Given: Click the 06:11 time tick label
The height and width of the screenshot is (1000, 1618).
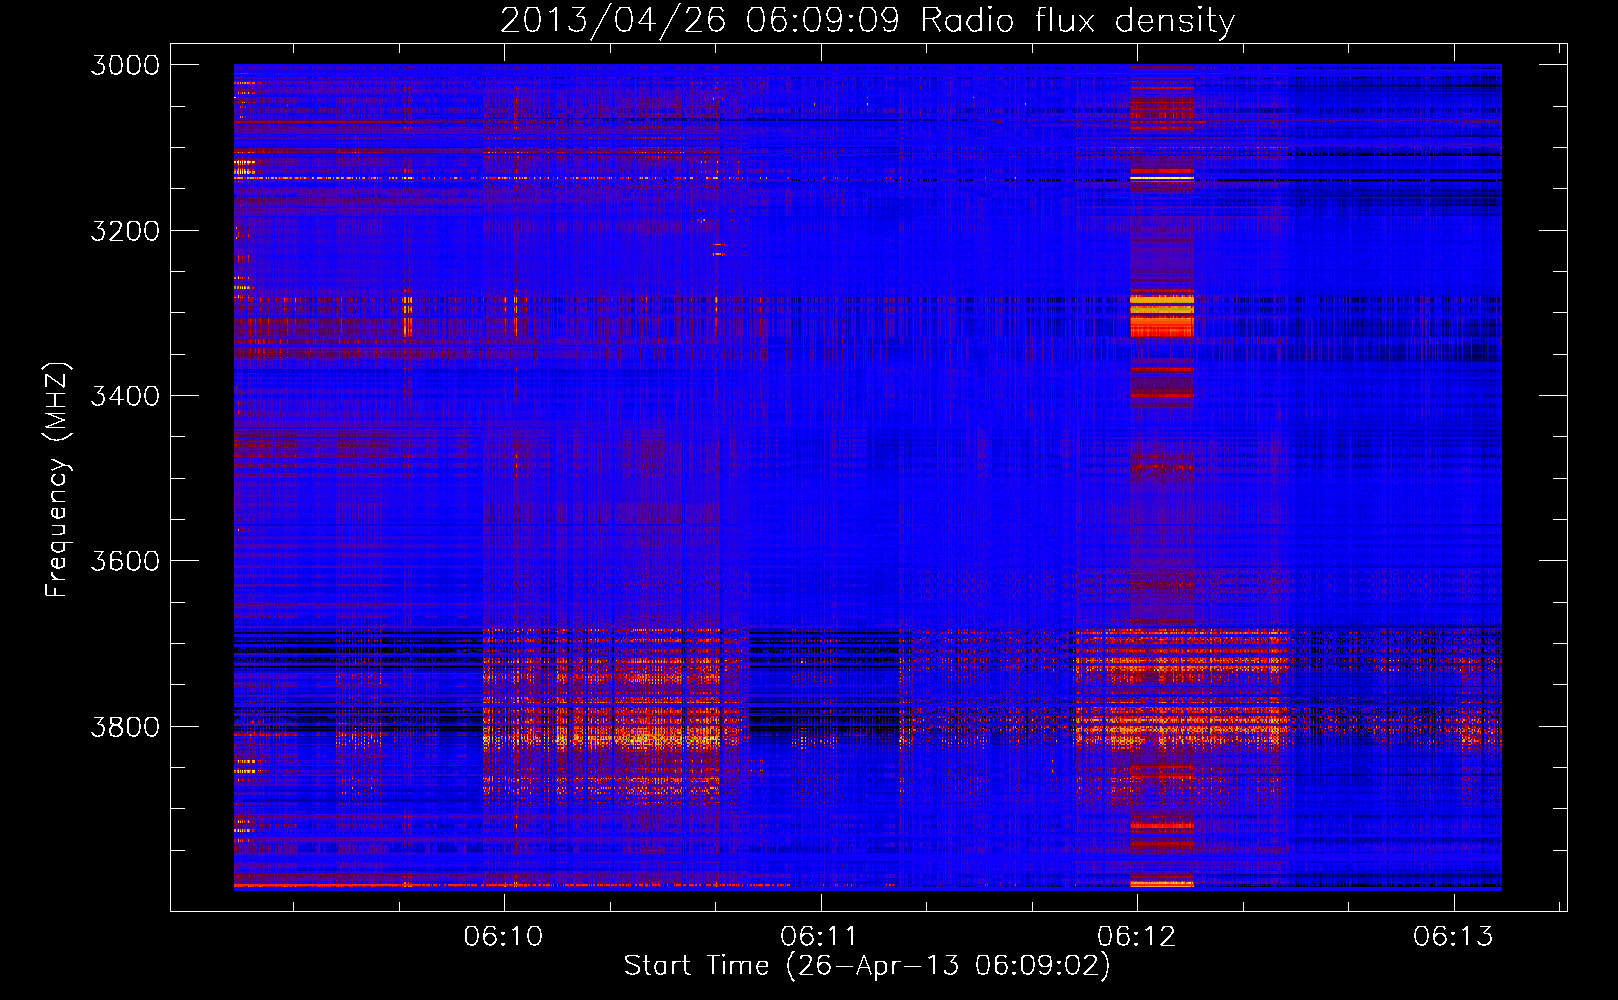Looking at the screenshot, I should click(x=820, y=936).
